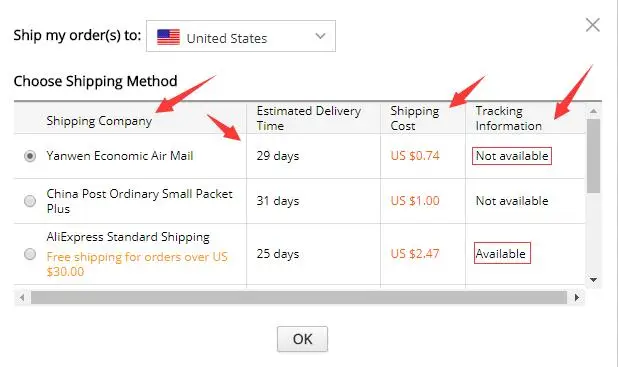This screenshot has height=367, width=618.
Task: Click the horizontal scrollbar left arrow
Action: pyautogui.click(x=22, y=298)
